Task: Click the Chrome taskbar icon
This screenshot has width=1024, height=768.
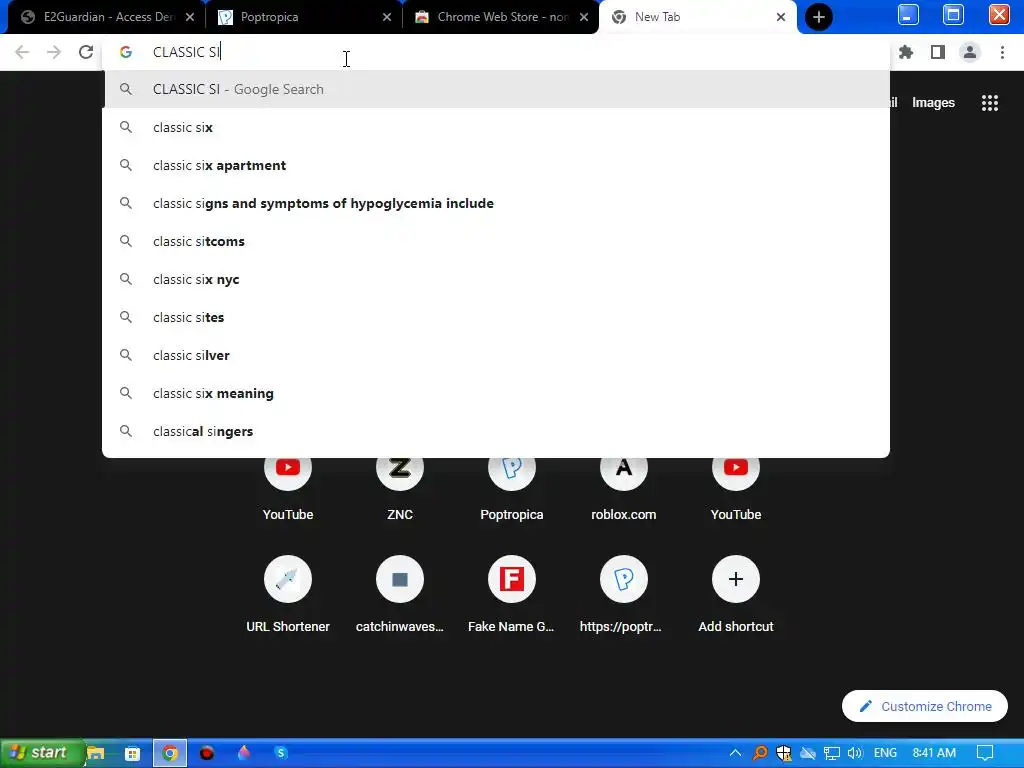Action: pyautogui.click(x=170, y=753)
